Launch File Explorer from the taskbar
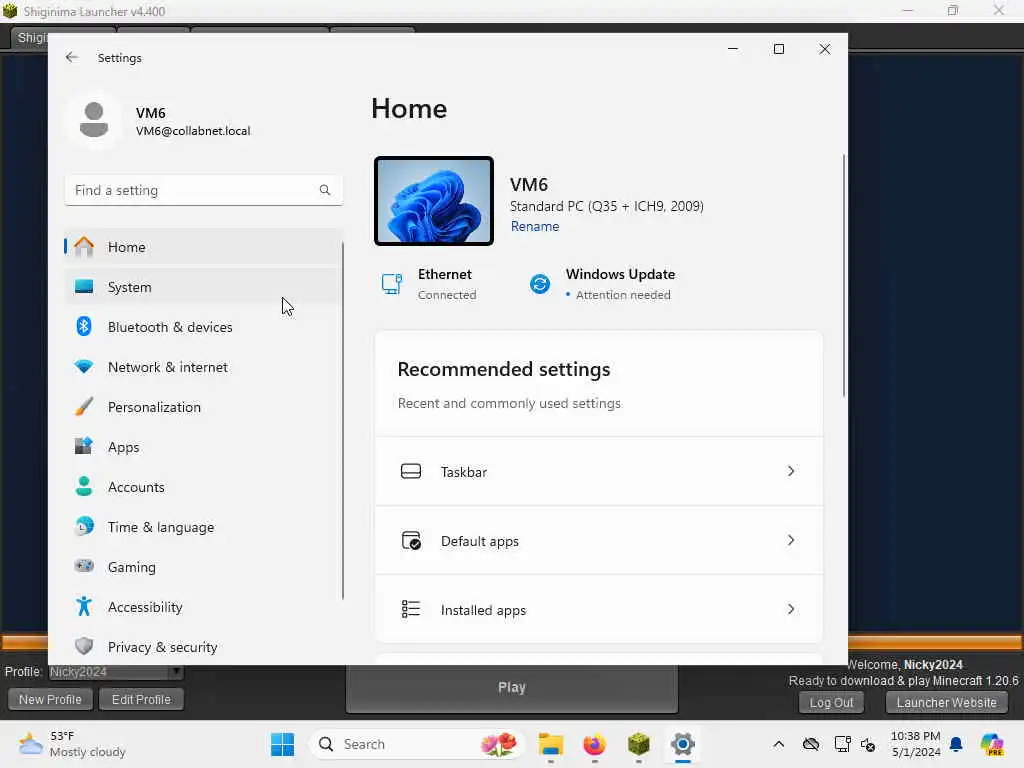 point(551,744)
